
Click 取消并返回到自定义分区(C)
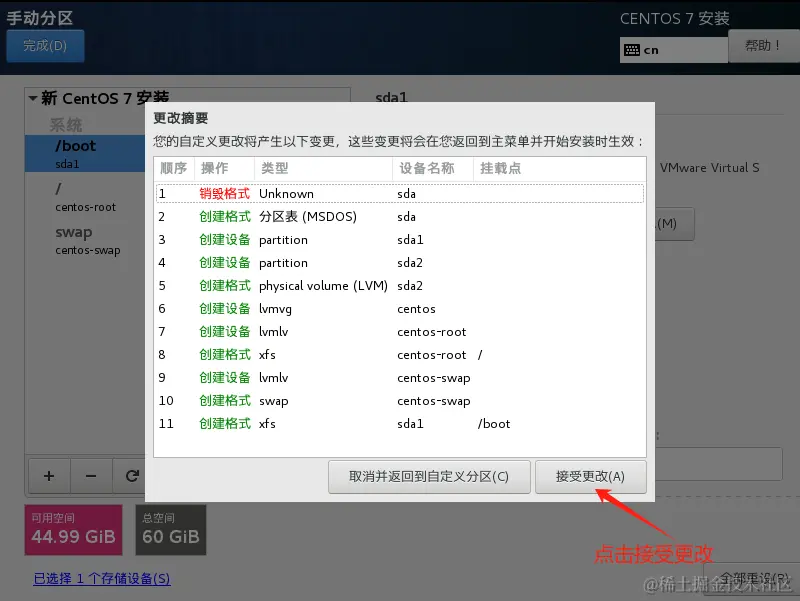[x=430, y=477]
